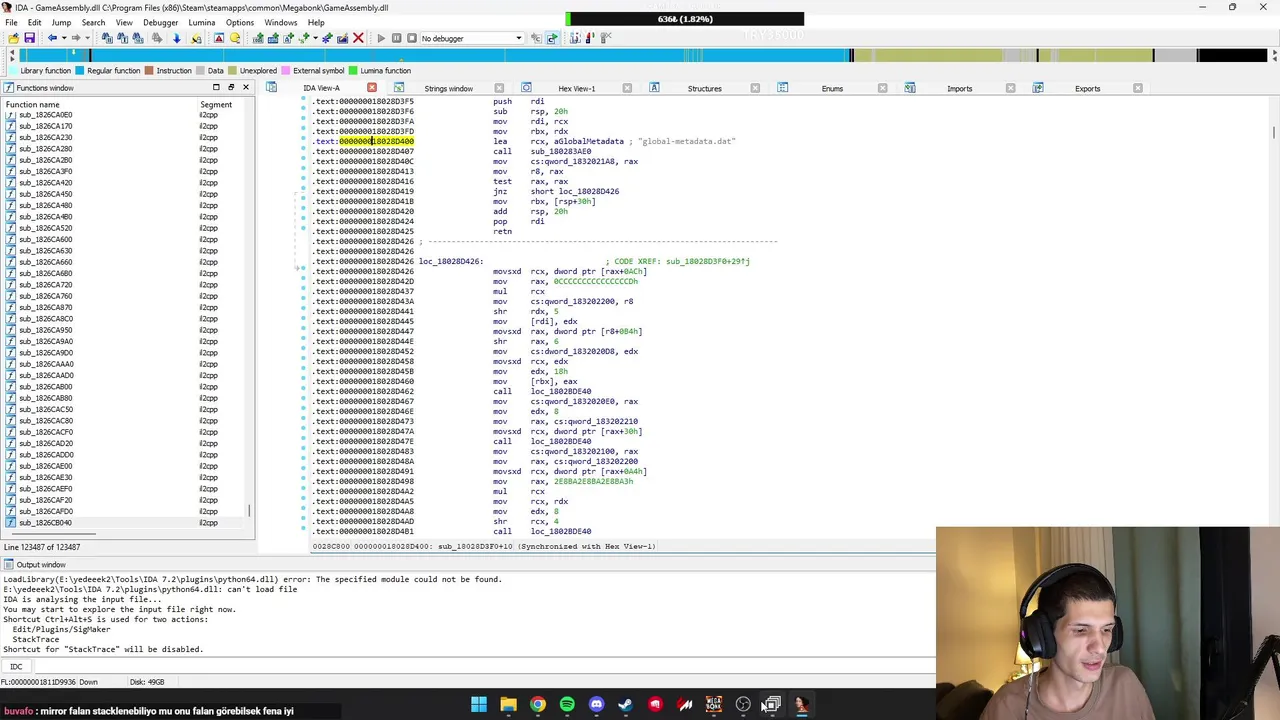Click the red-framed A text toolbar icon
The image size is (1280, 720).
point(219,38)
